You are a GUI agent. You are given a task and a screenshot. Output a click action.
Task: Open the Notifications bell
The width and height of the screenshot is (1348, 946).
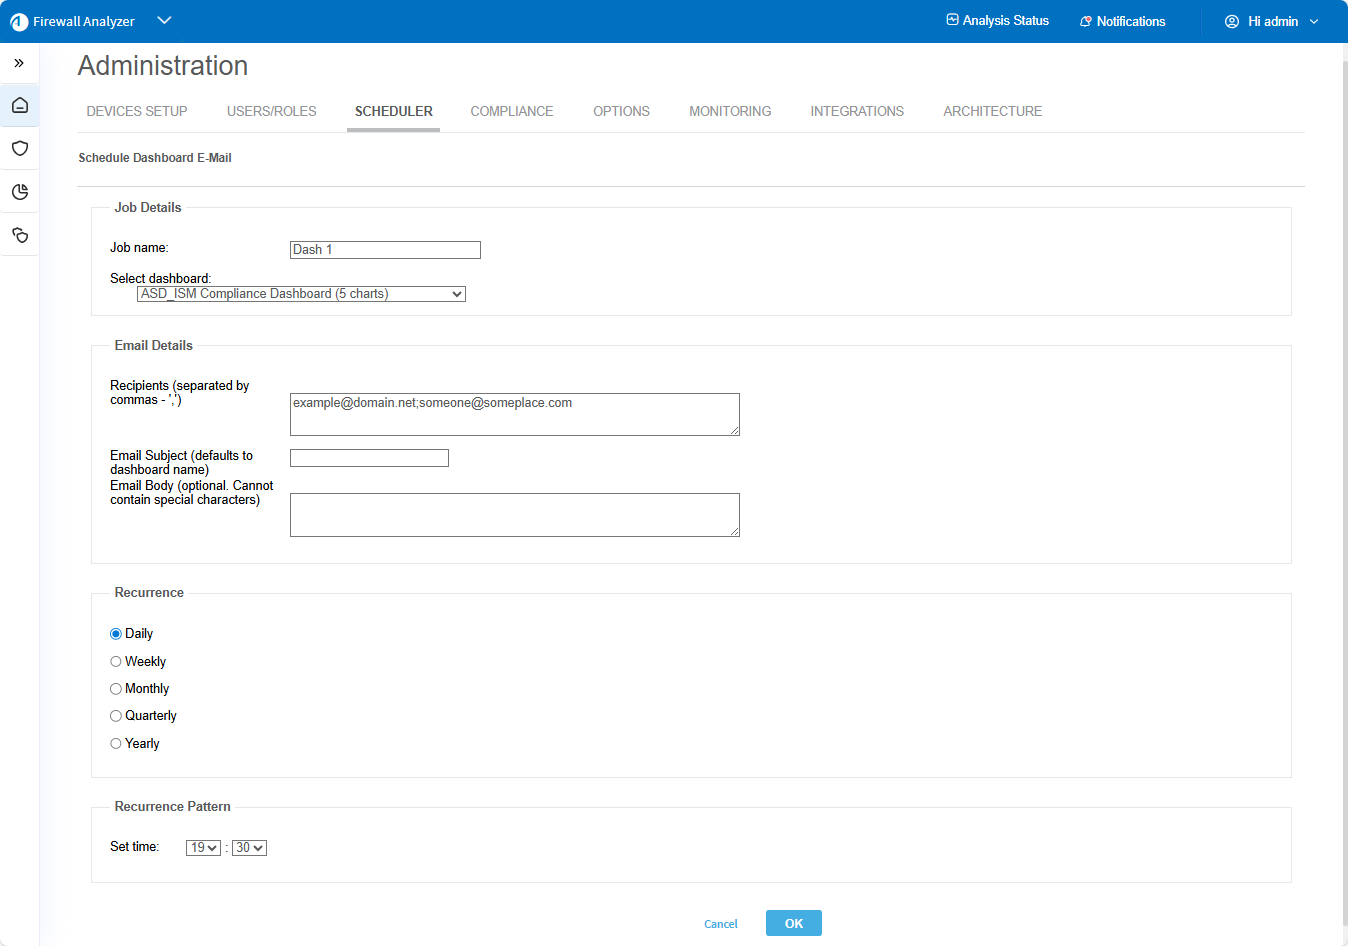(1122, 21)
